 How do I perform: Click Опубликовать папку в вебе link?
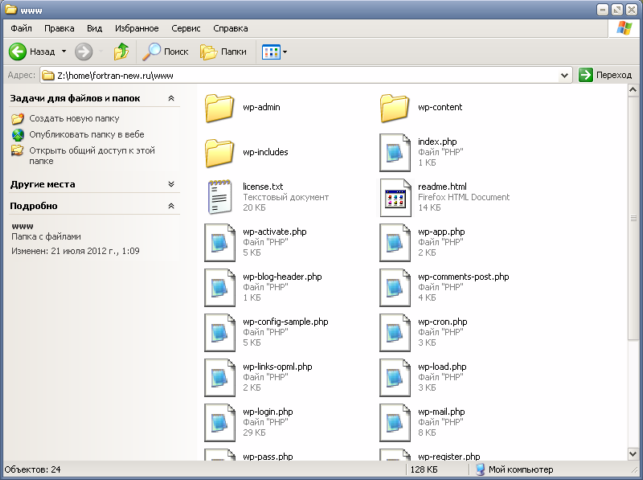click(87, 134)
